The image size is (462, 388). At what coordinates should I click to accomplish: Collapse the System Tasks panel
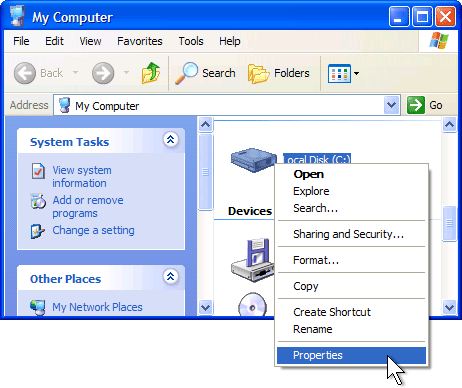pyautogui.click(x=171, y=139)
